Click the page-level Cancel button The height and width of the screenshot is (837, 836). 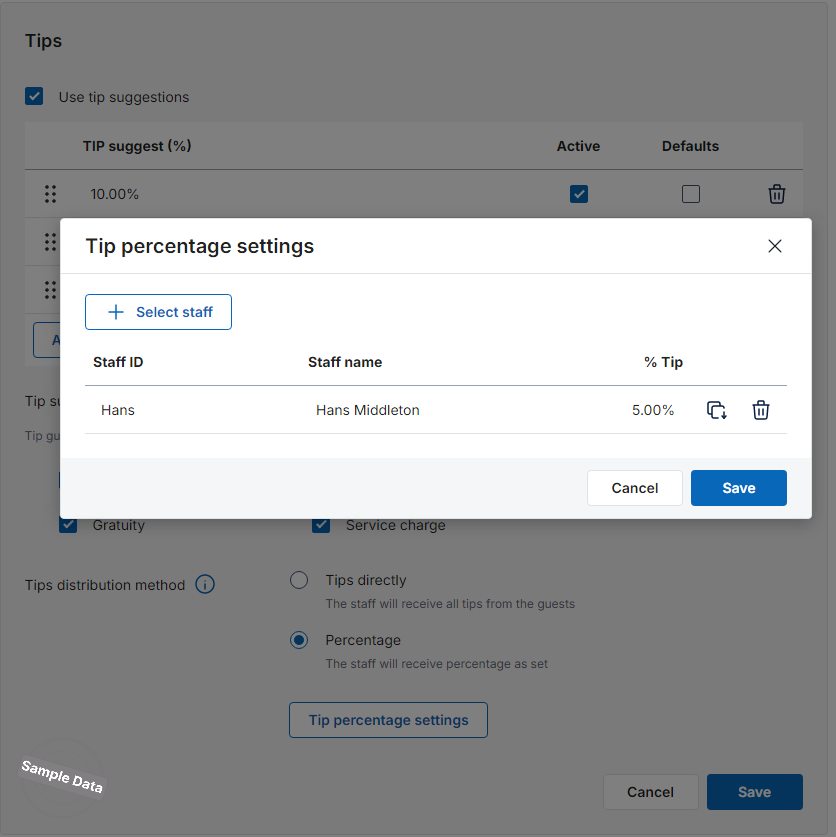[650, 792]
